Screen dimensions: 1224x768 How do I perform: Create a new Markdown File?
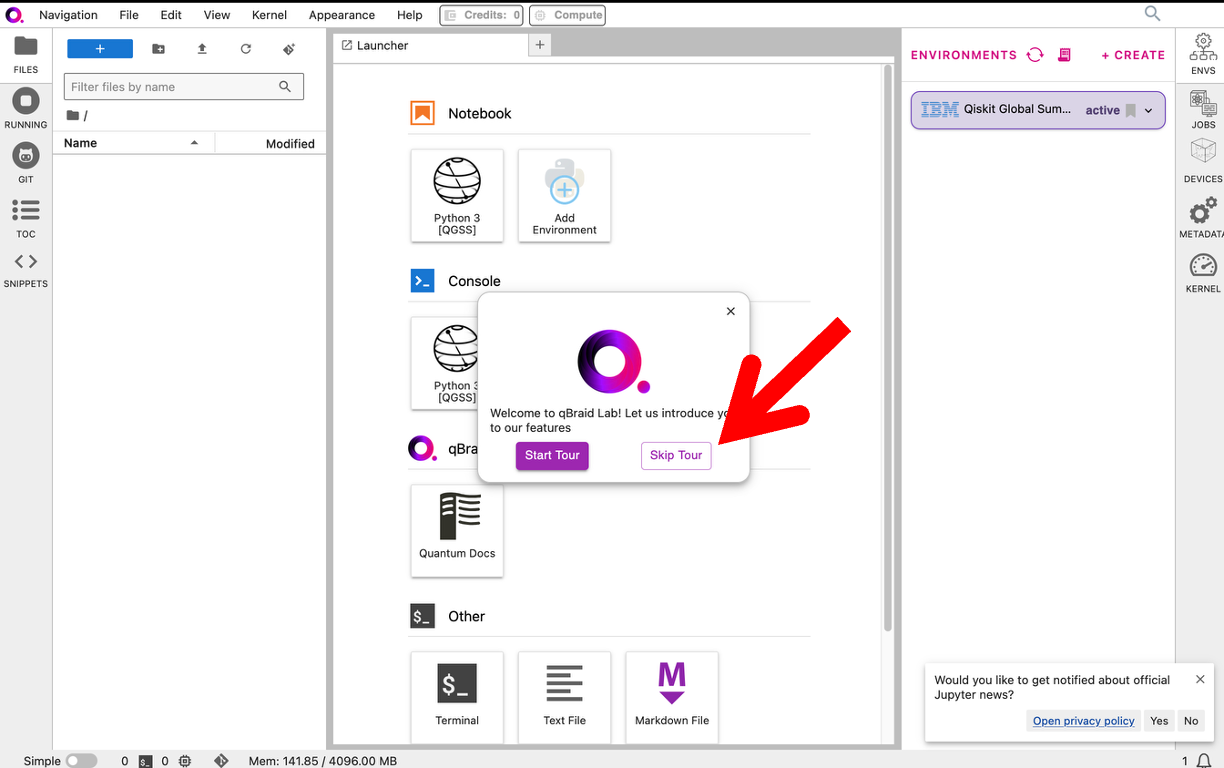[x=672, y=697]
